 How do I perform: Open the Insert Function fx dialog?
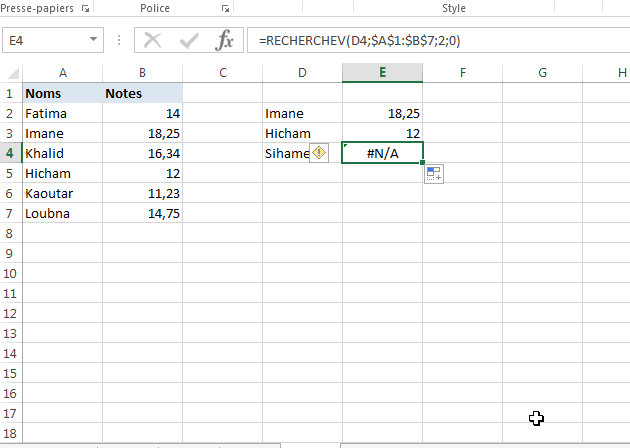click(226, 41)
